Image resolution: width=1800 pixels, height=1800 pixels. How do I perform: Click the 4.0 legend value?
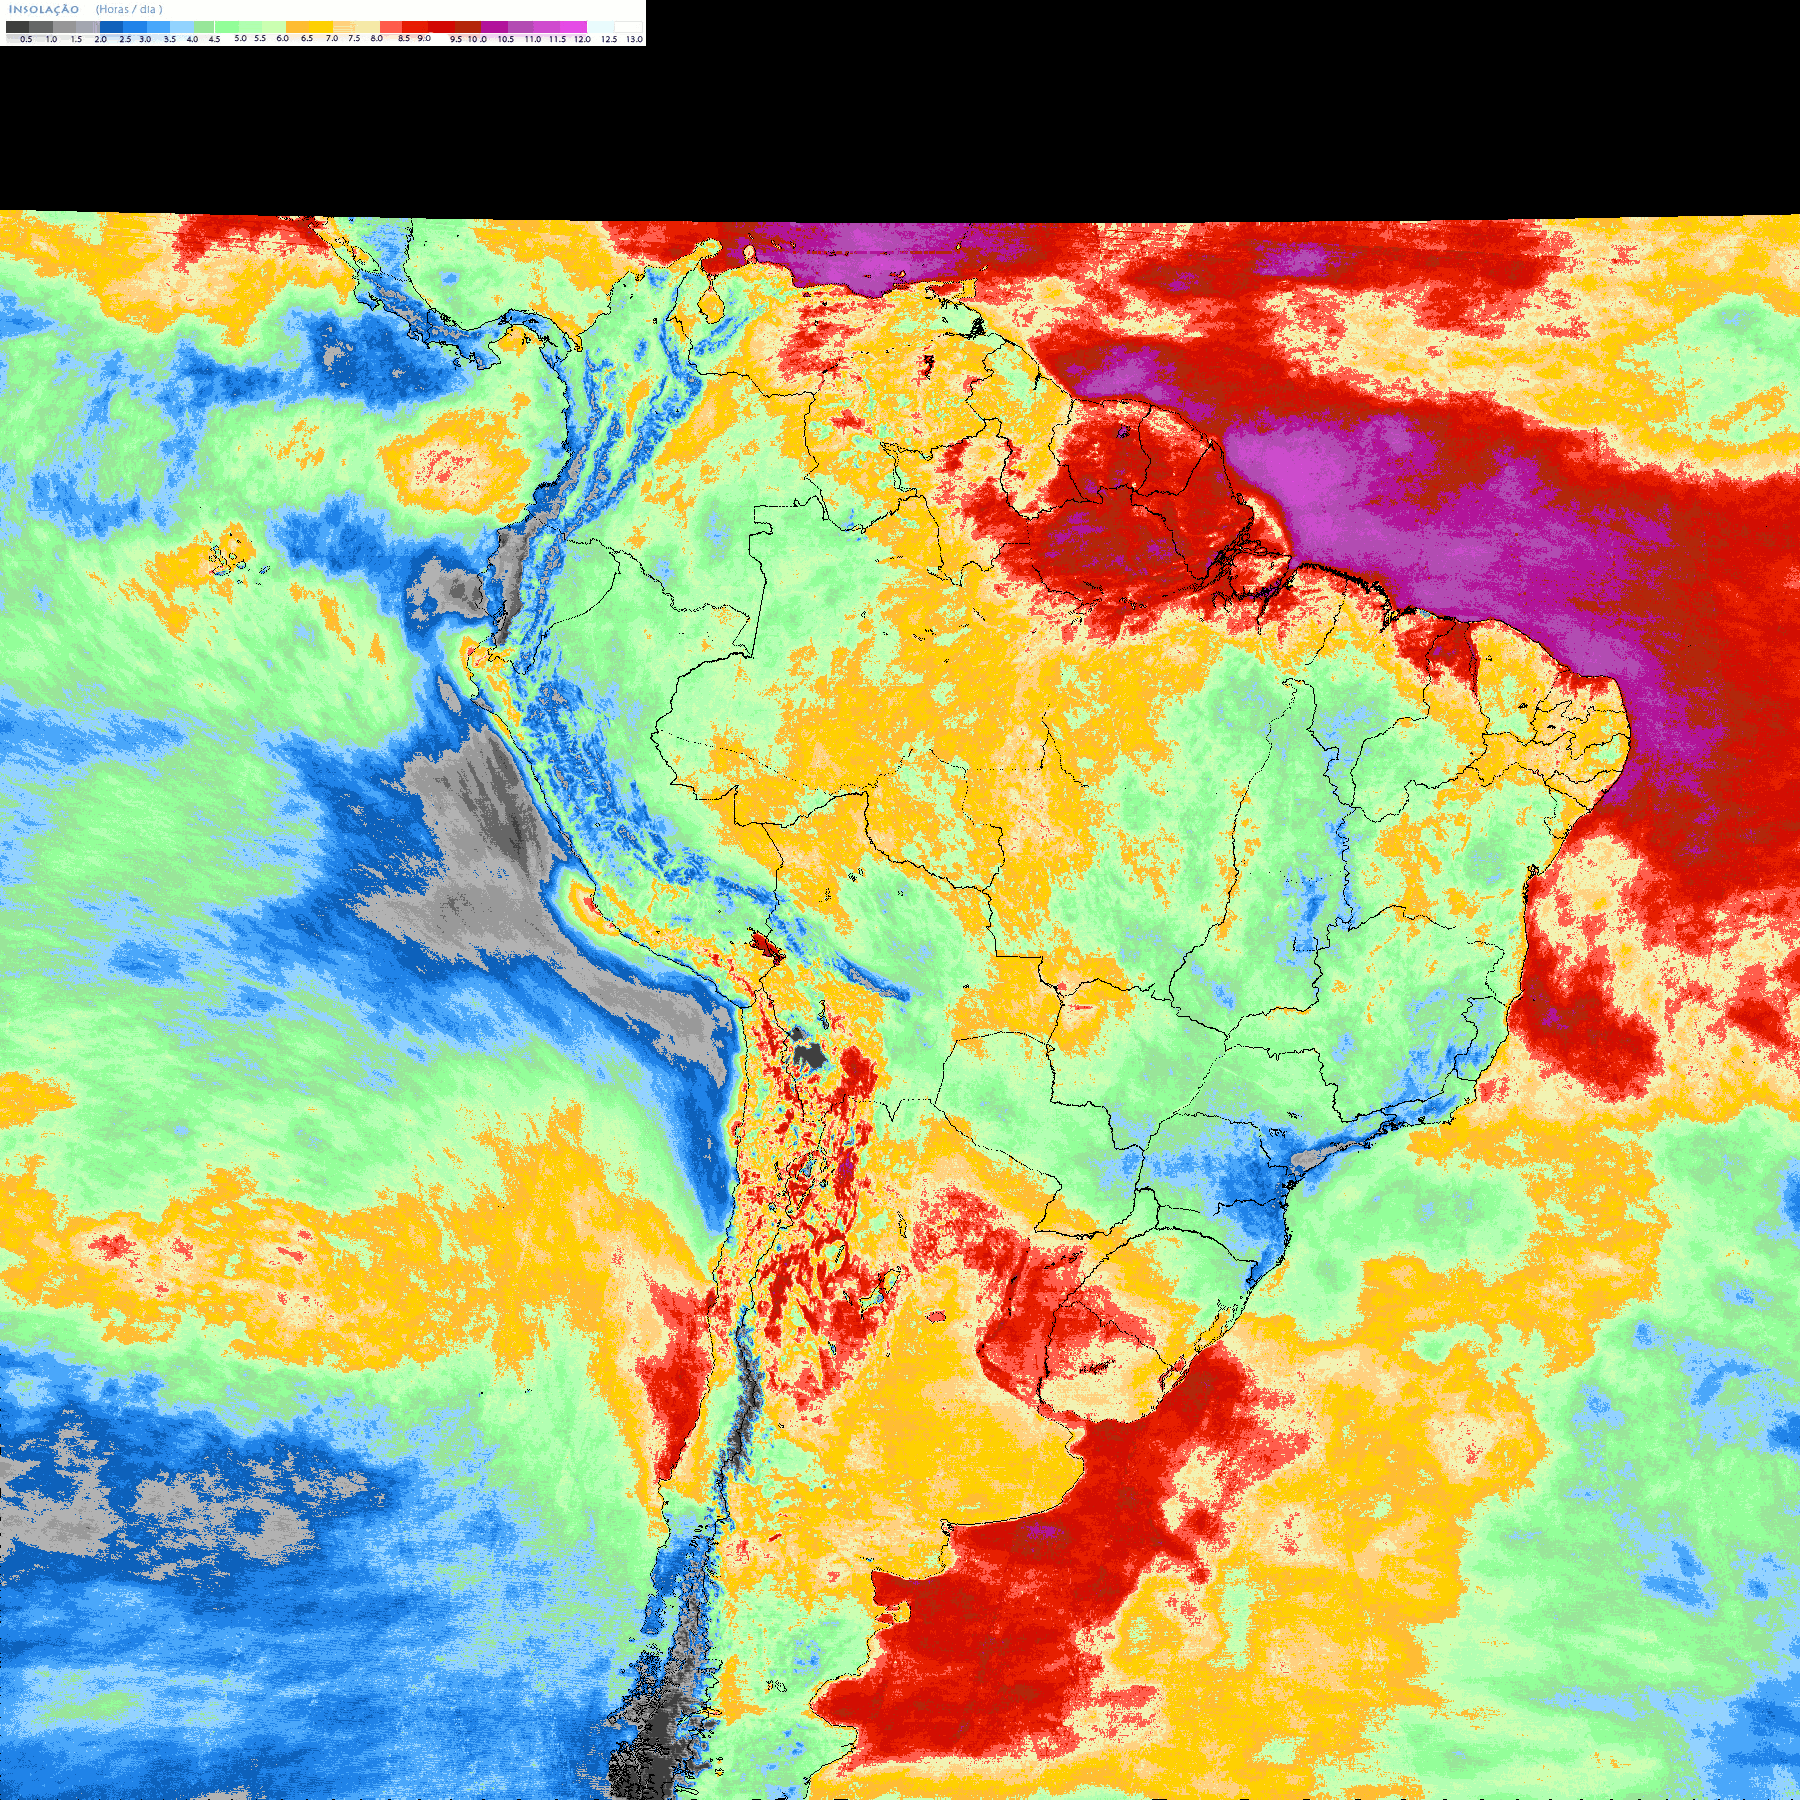192,39
